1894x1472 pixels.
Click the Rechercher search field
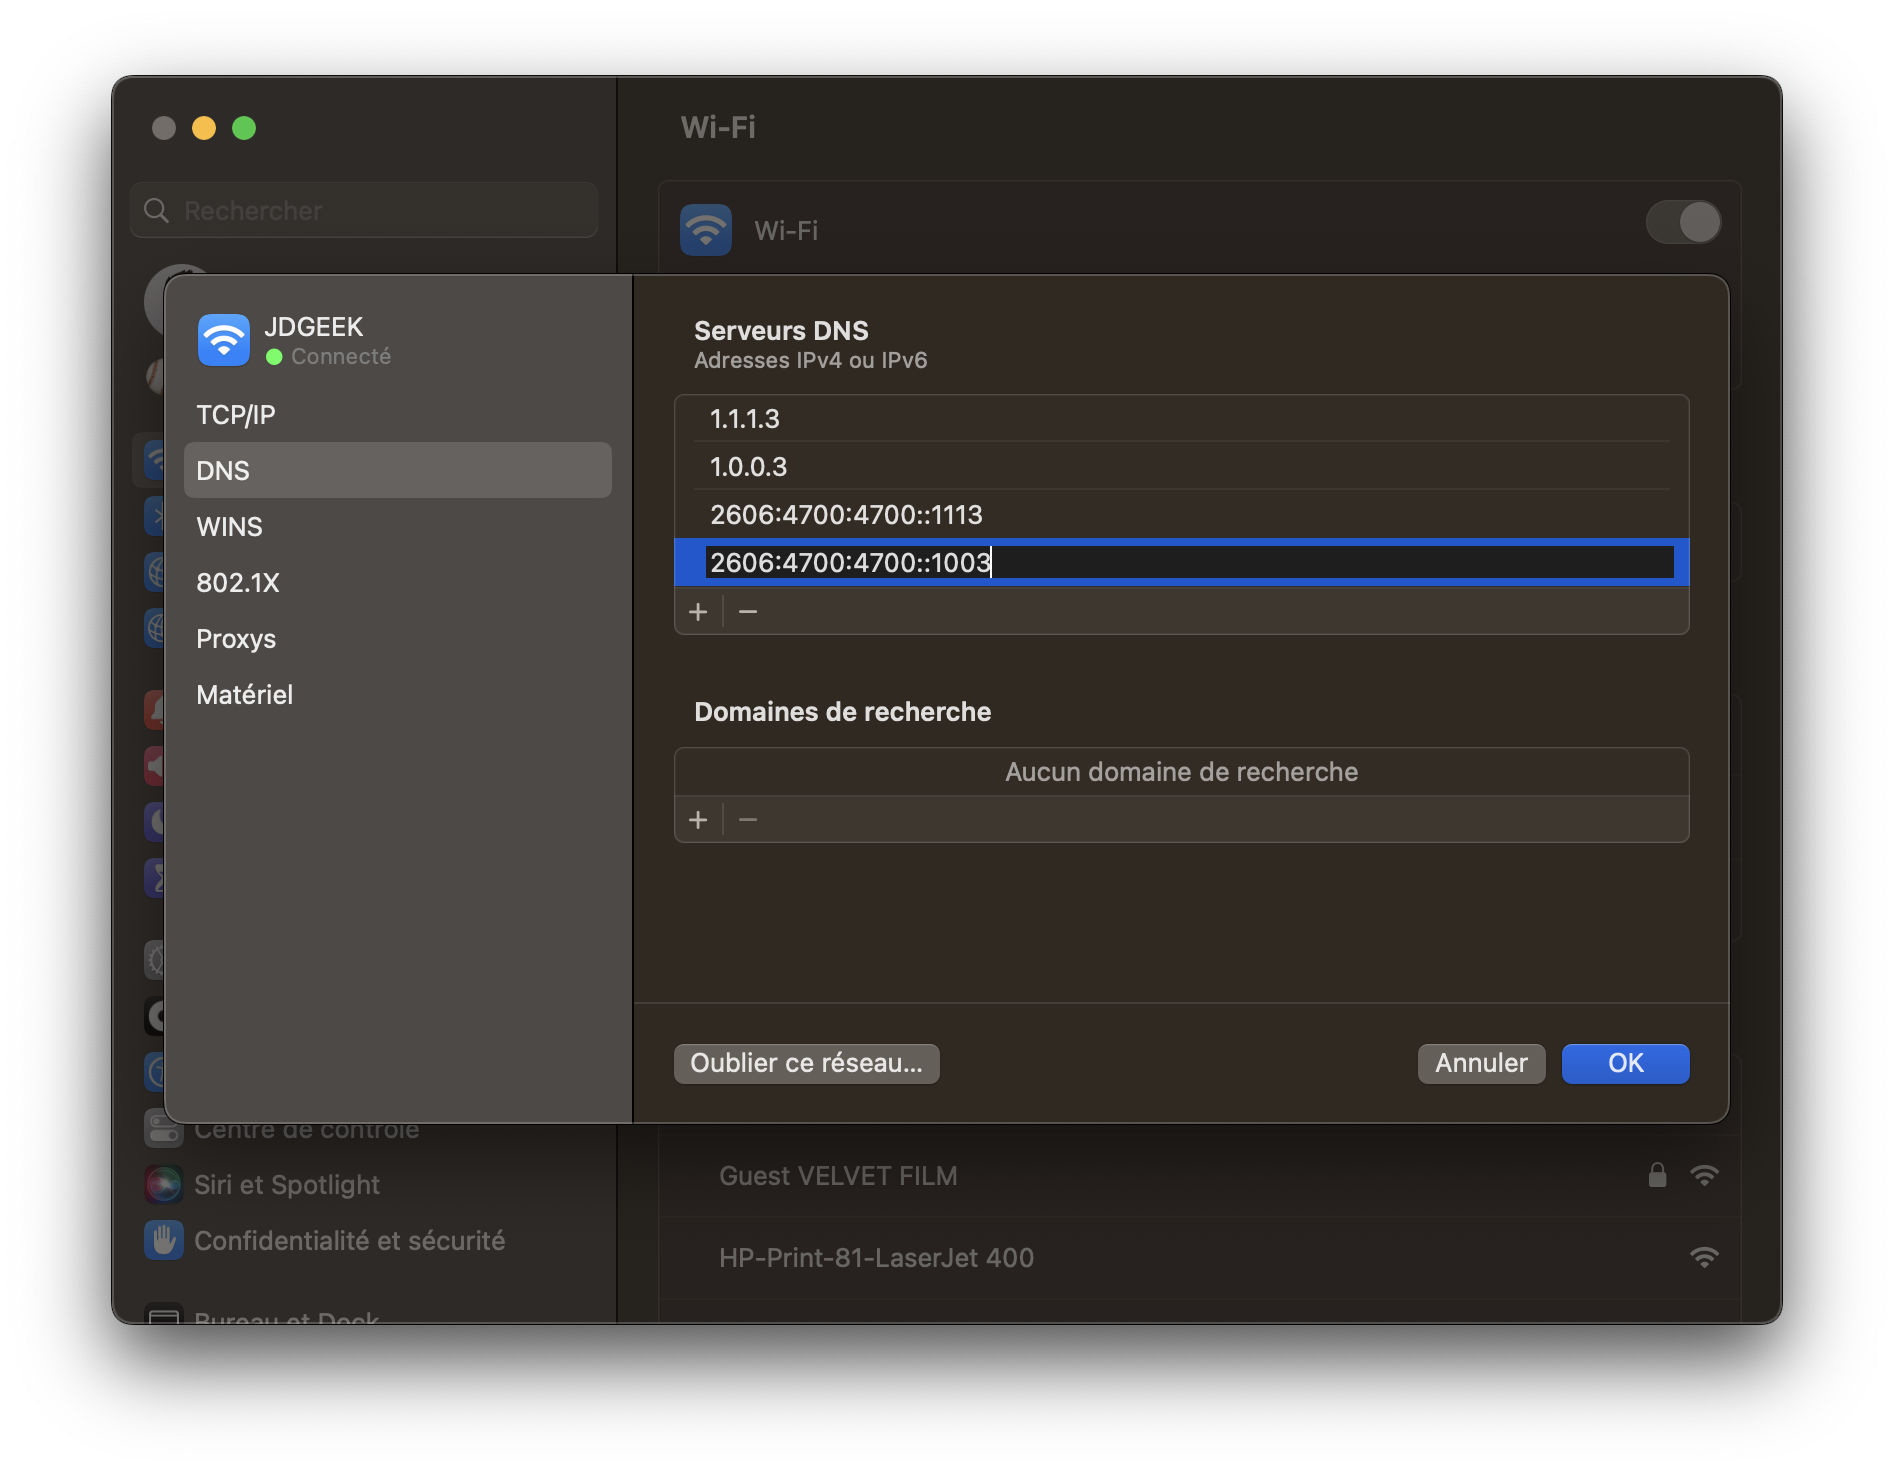pyautogui.click(x=364, y=211)
